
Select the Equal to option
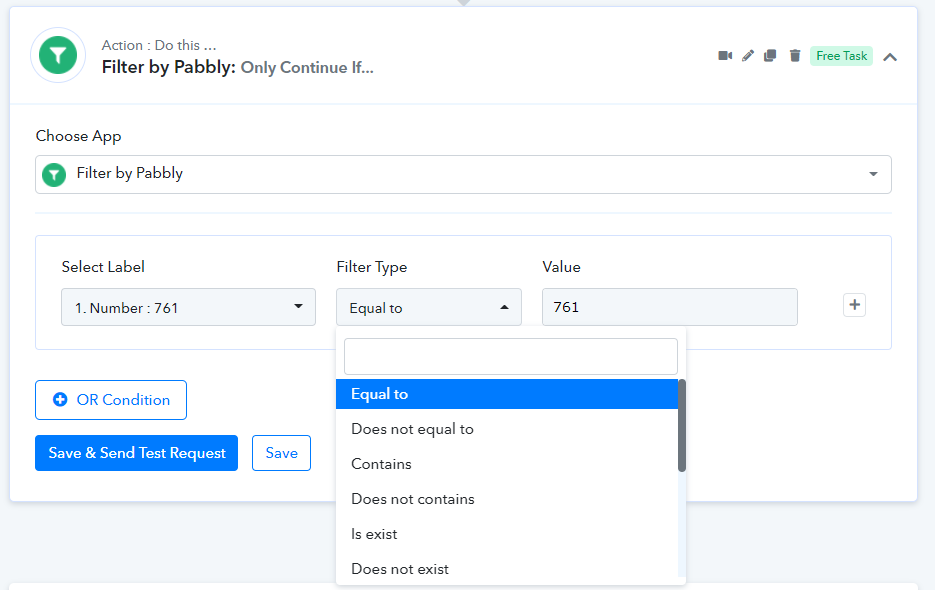tap(507, 394)
